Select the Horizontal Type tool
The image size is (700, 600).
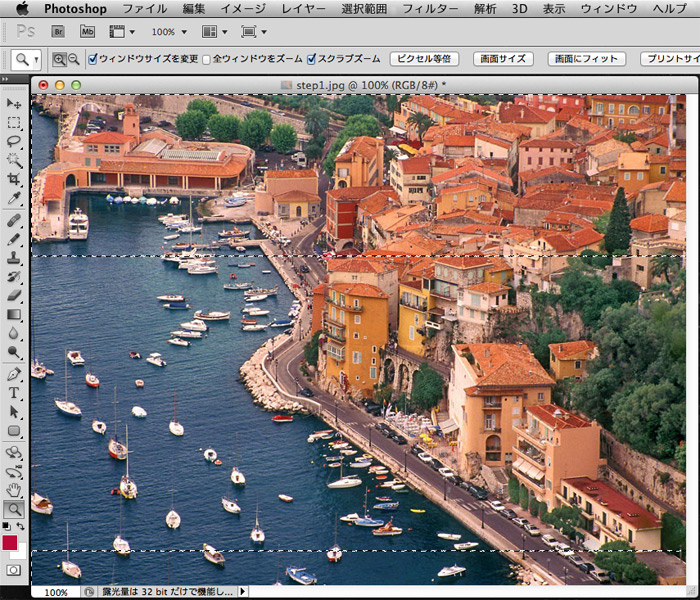click(14, 393)
